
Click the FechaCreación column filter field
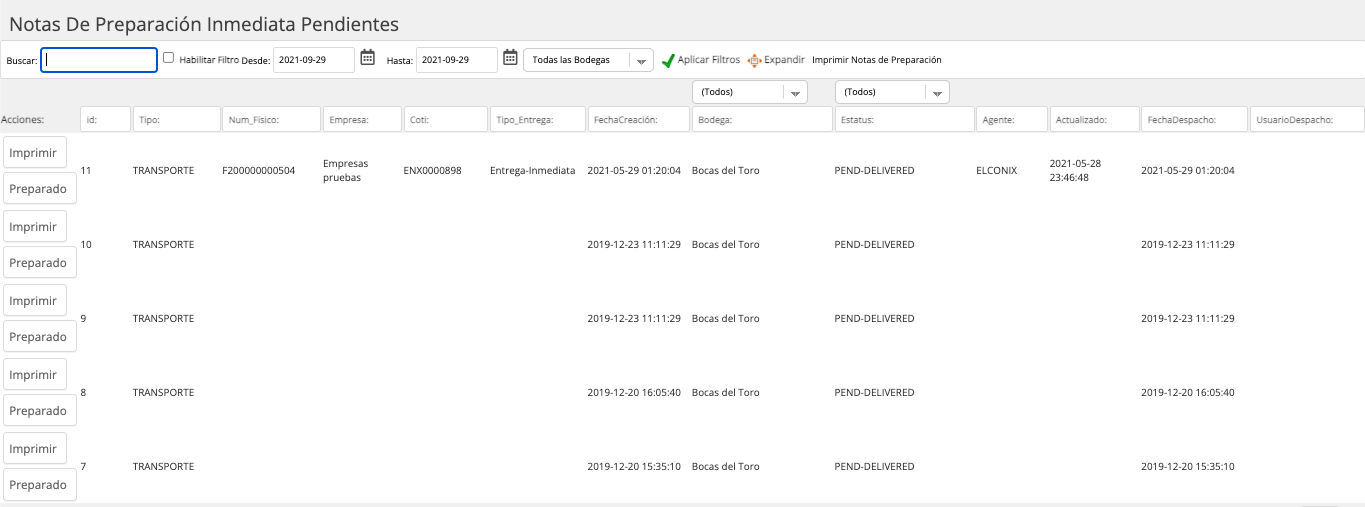click(x=638, y=119)
